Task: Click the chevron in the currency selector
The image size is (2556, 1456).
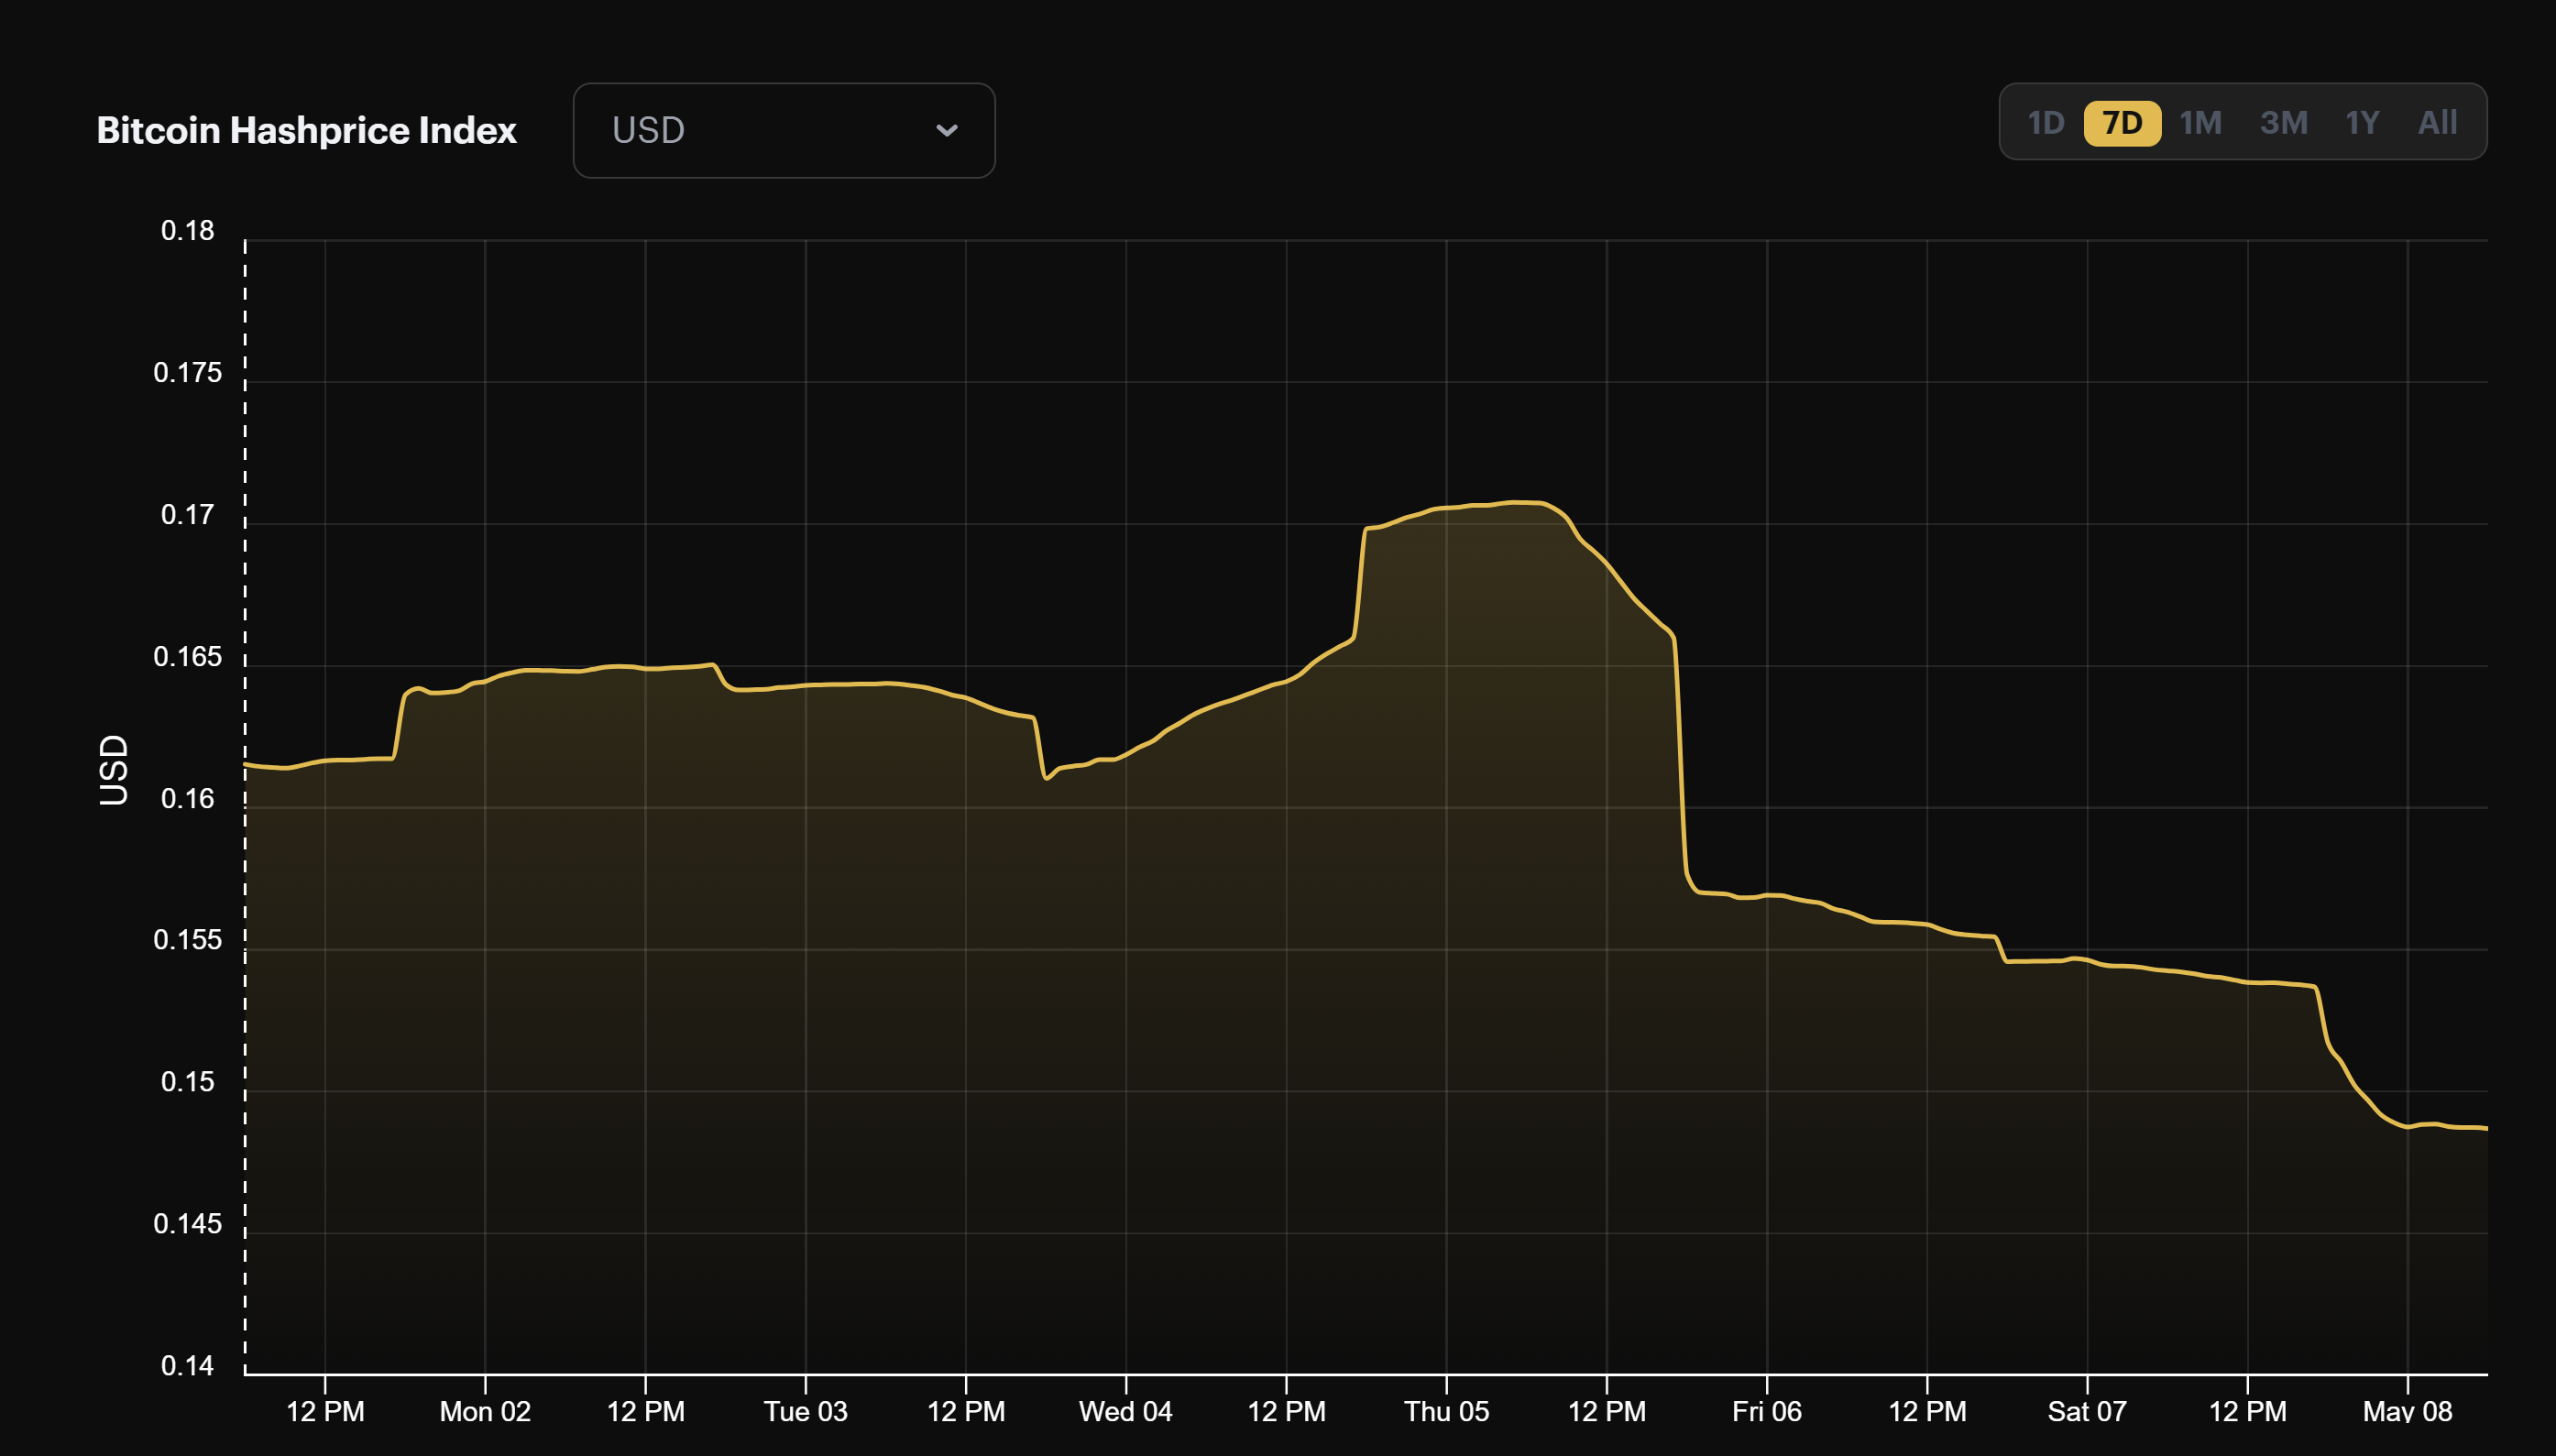Action: click(948, 130)
